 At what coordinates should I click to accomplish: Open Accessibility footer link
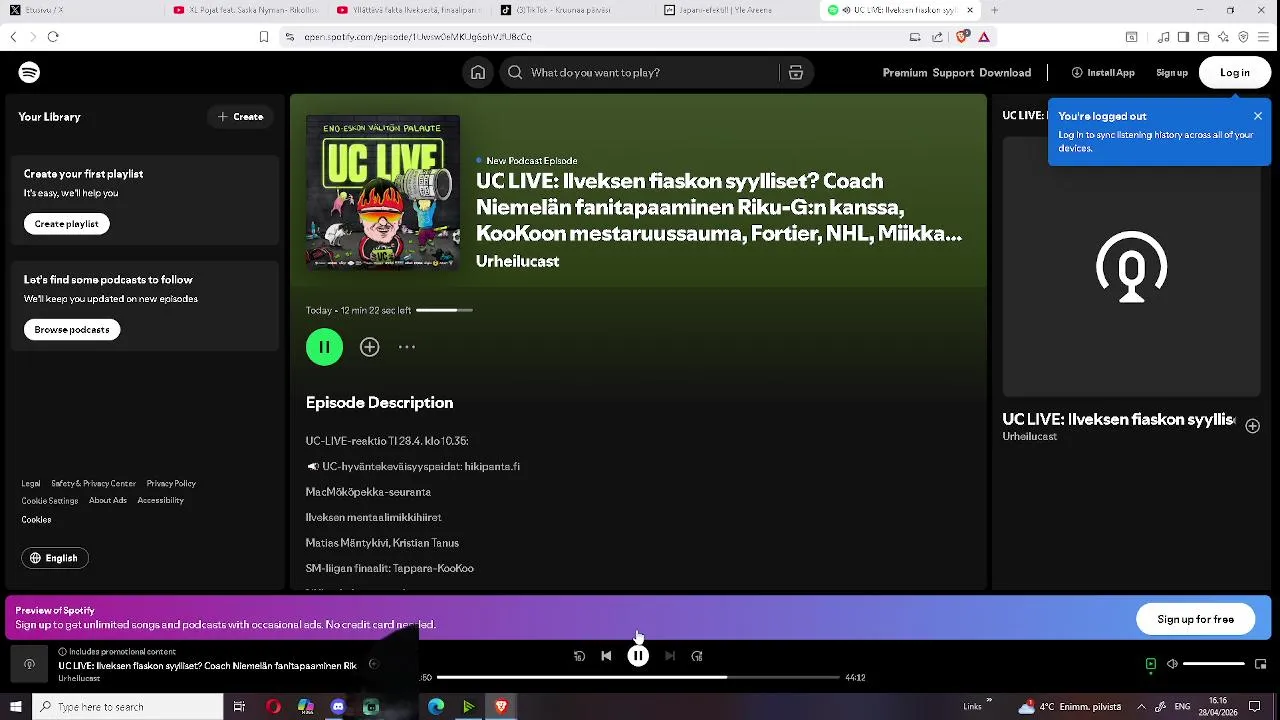160,500
